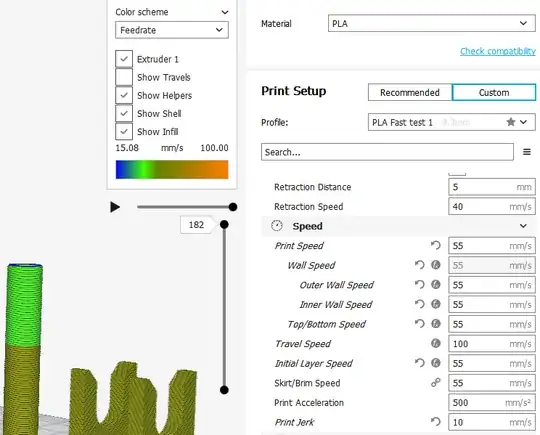This screenshot has height=435, width=540.
Task: Click the horizontal path slider handle
Action: pyautogui.click(x=233, y=207)
